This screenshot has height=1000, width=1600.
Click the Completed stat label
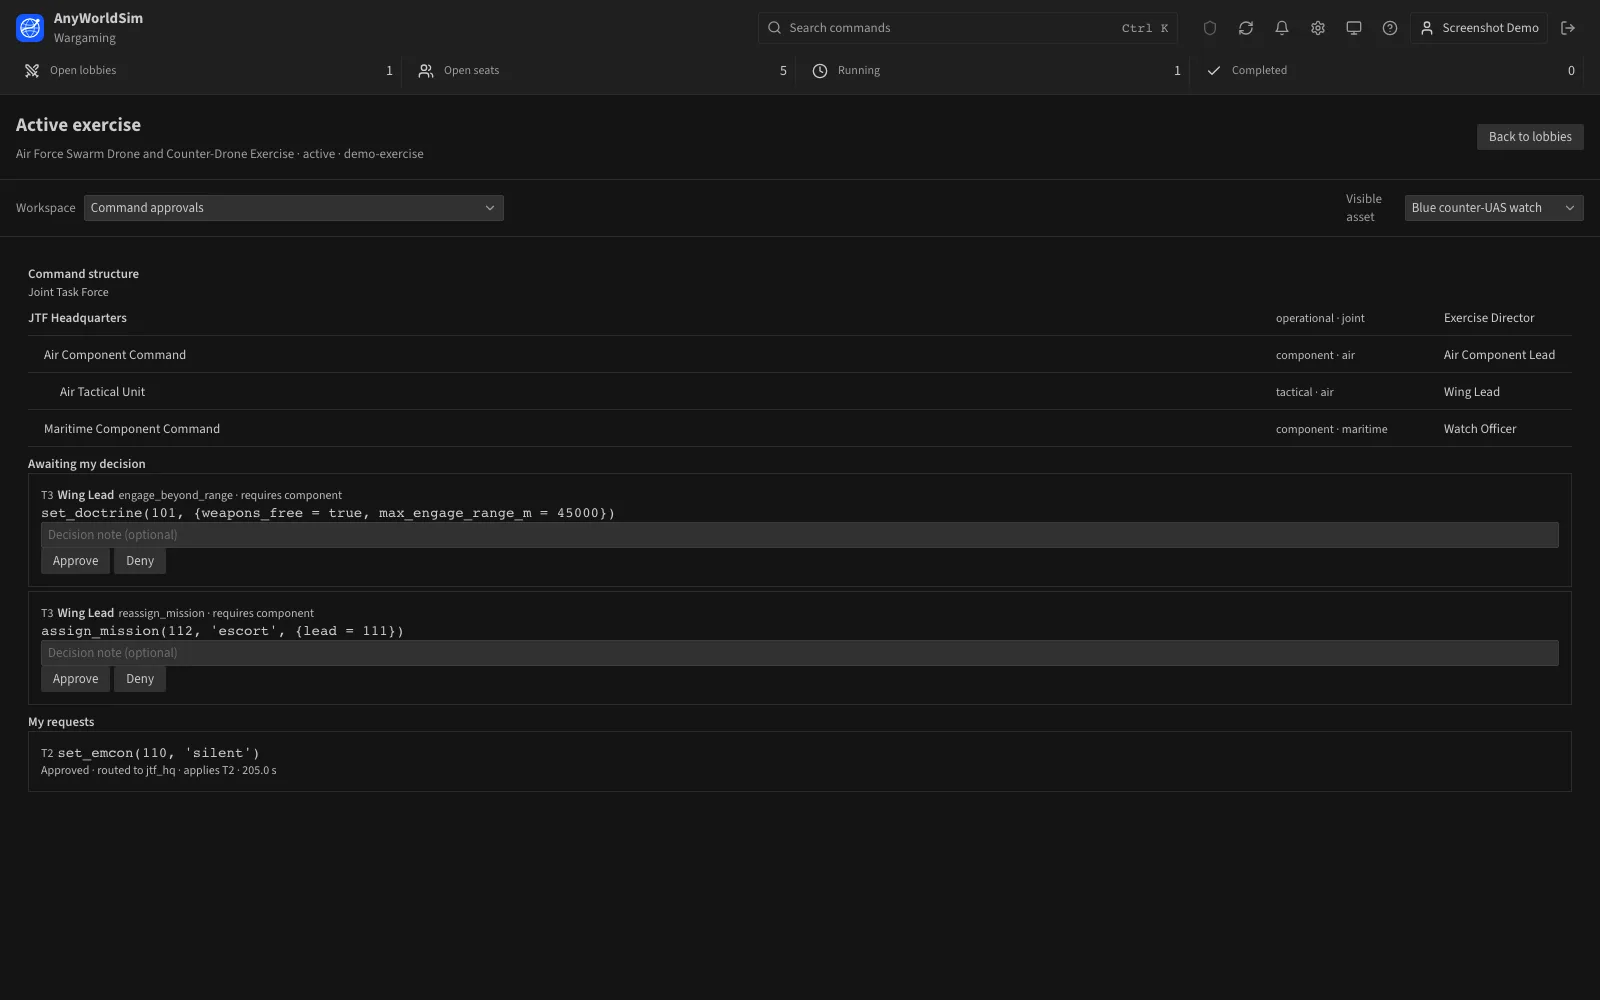click(1259, 71)
